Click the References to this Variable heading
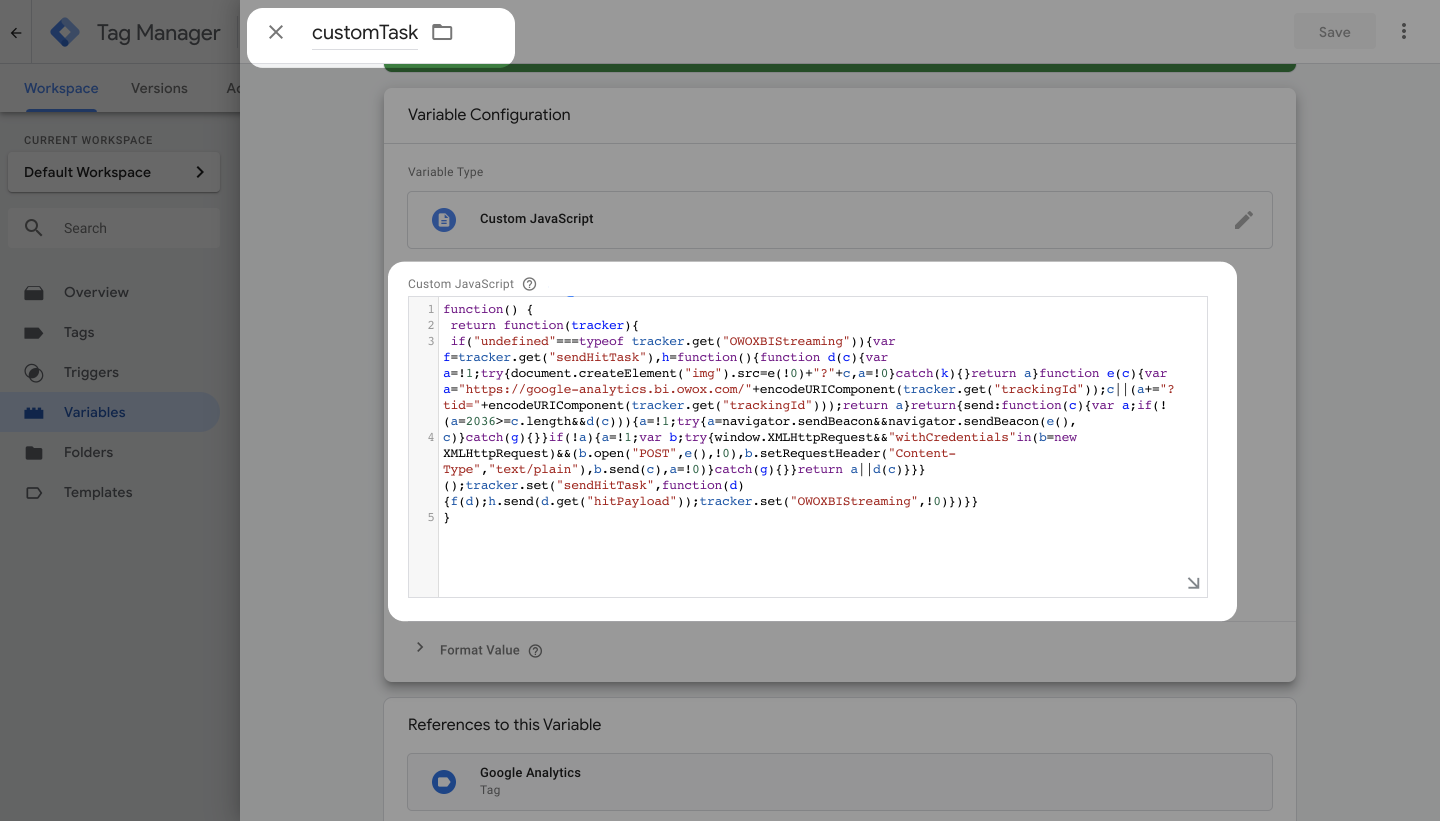The height and width of the screenshot is (821, 1440). coord(504,725)
